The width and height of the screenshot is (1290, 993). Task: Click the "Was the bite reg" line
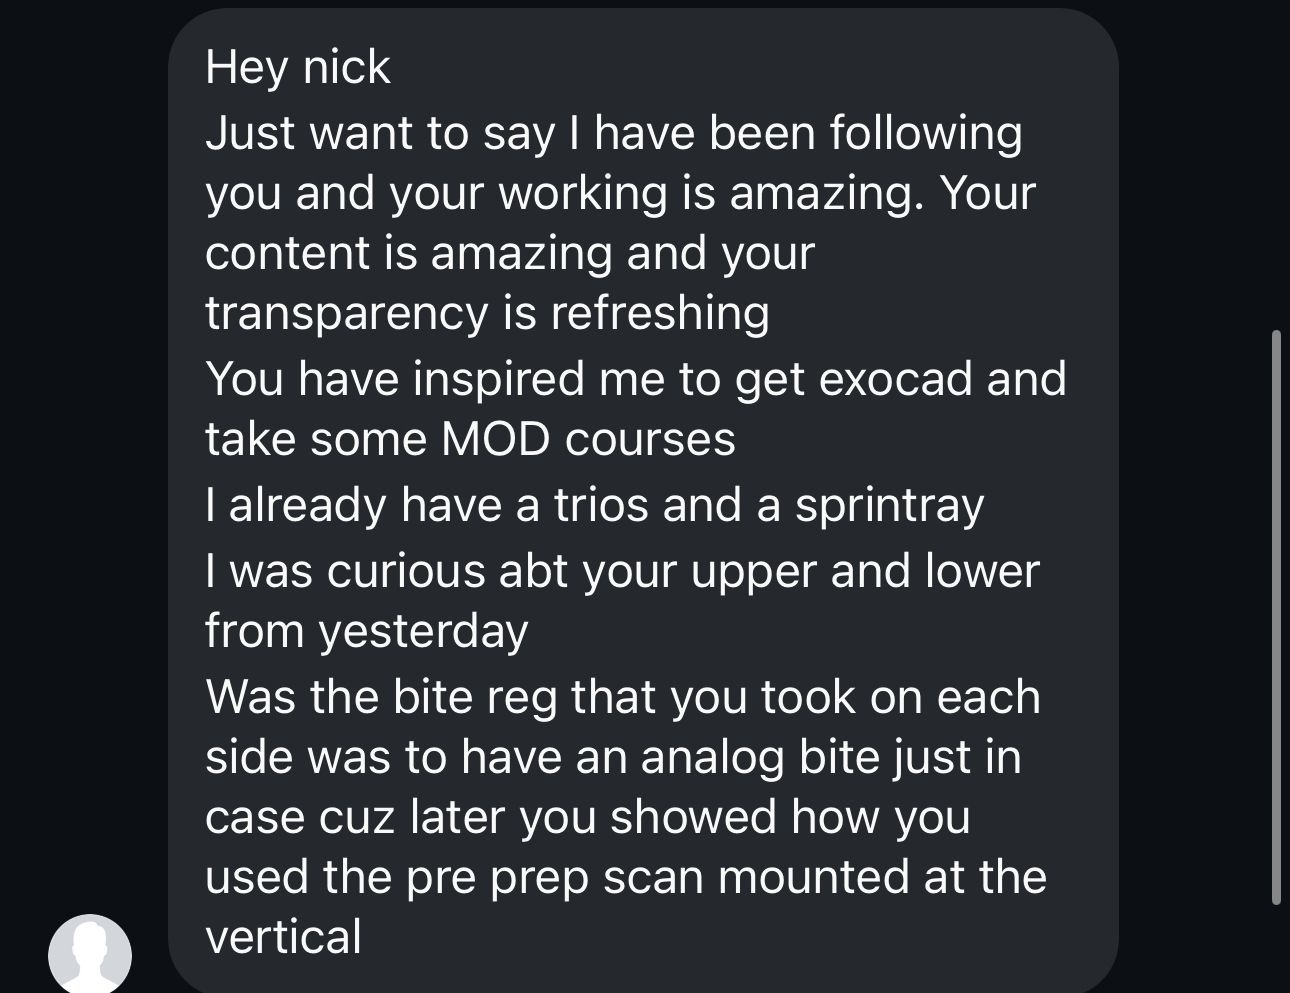[x=622, y=697]
